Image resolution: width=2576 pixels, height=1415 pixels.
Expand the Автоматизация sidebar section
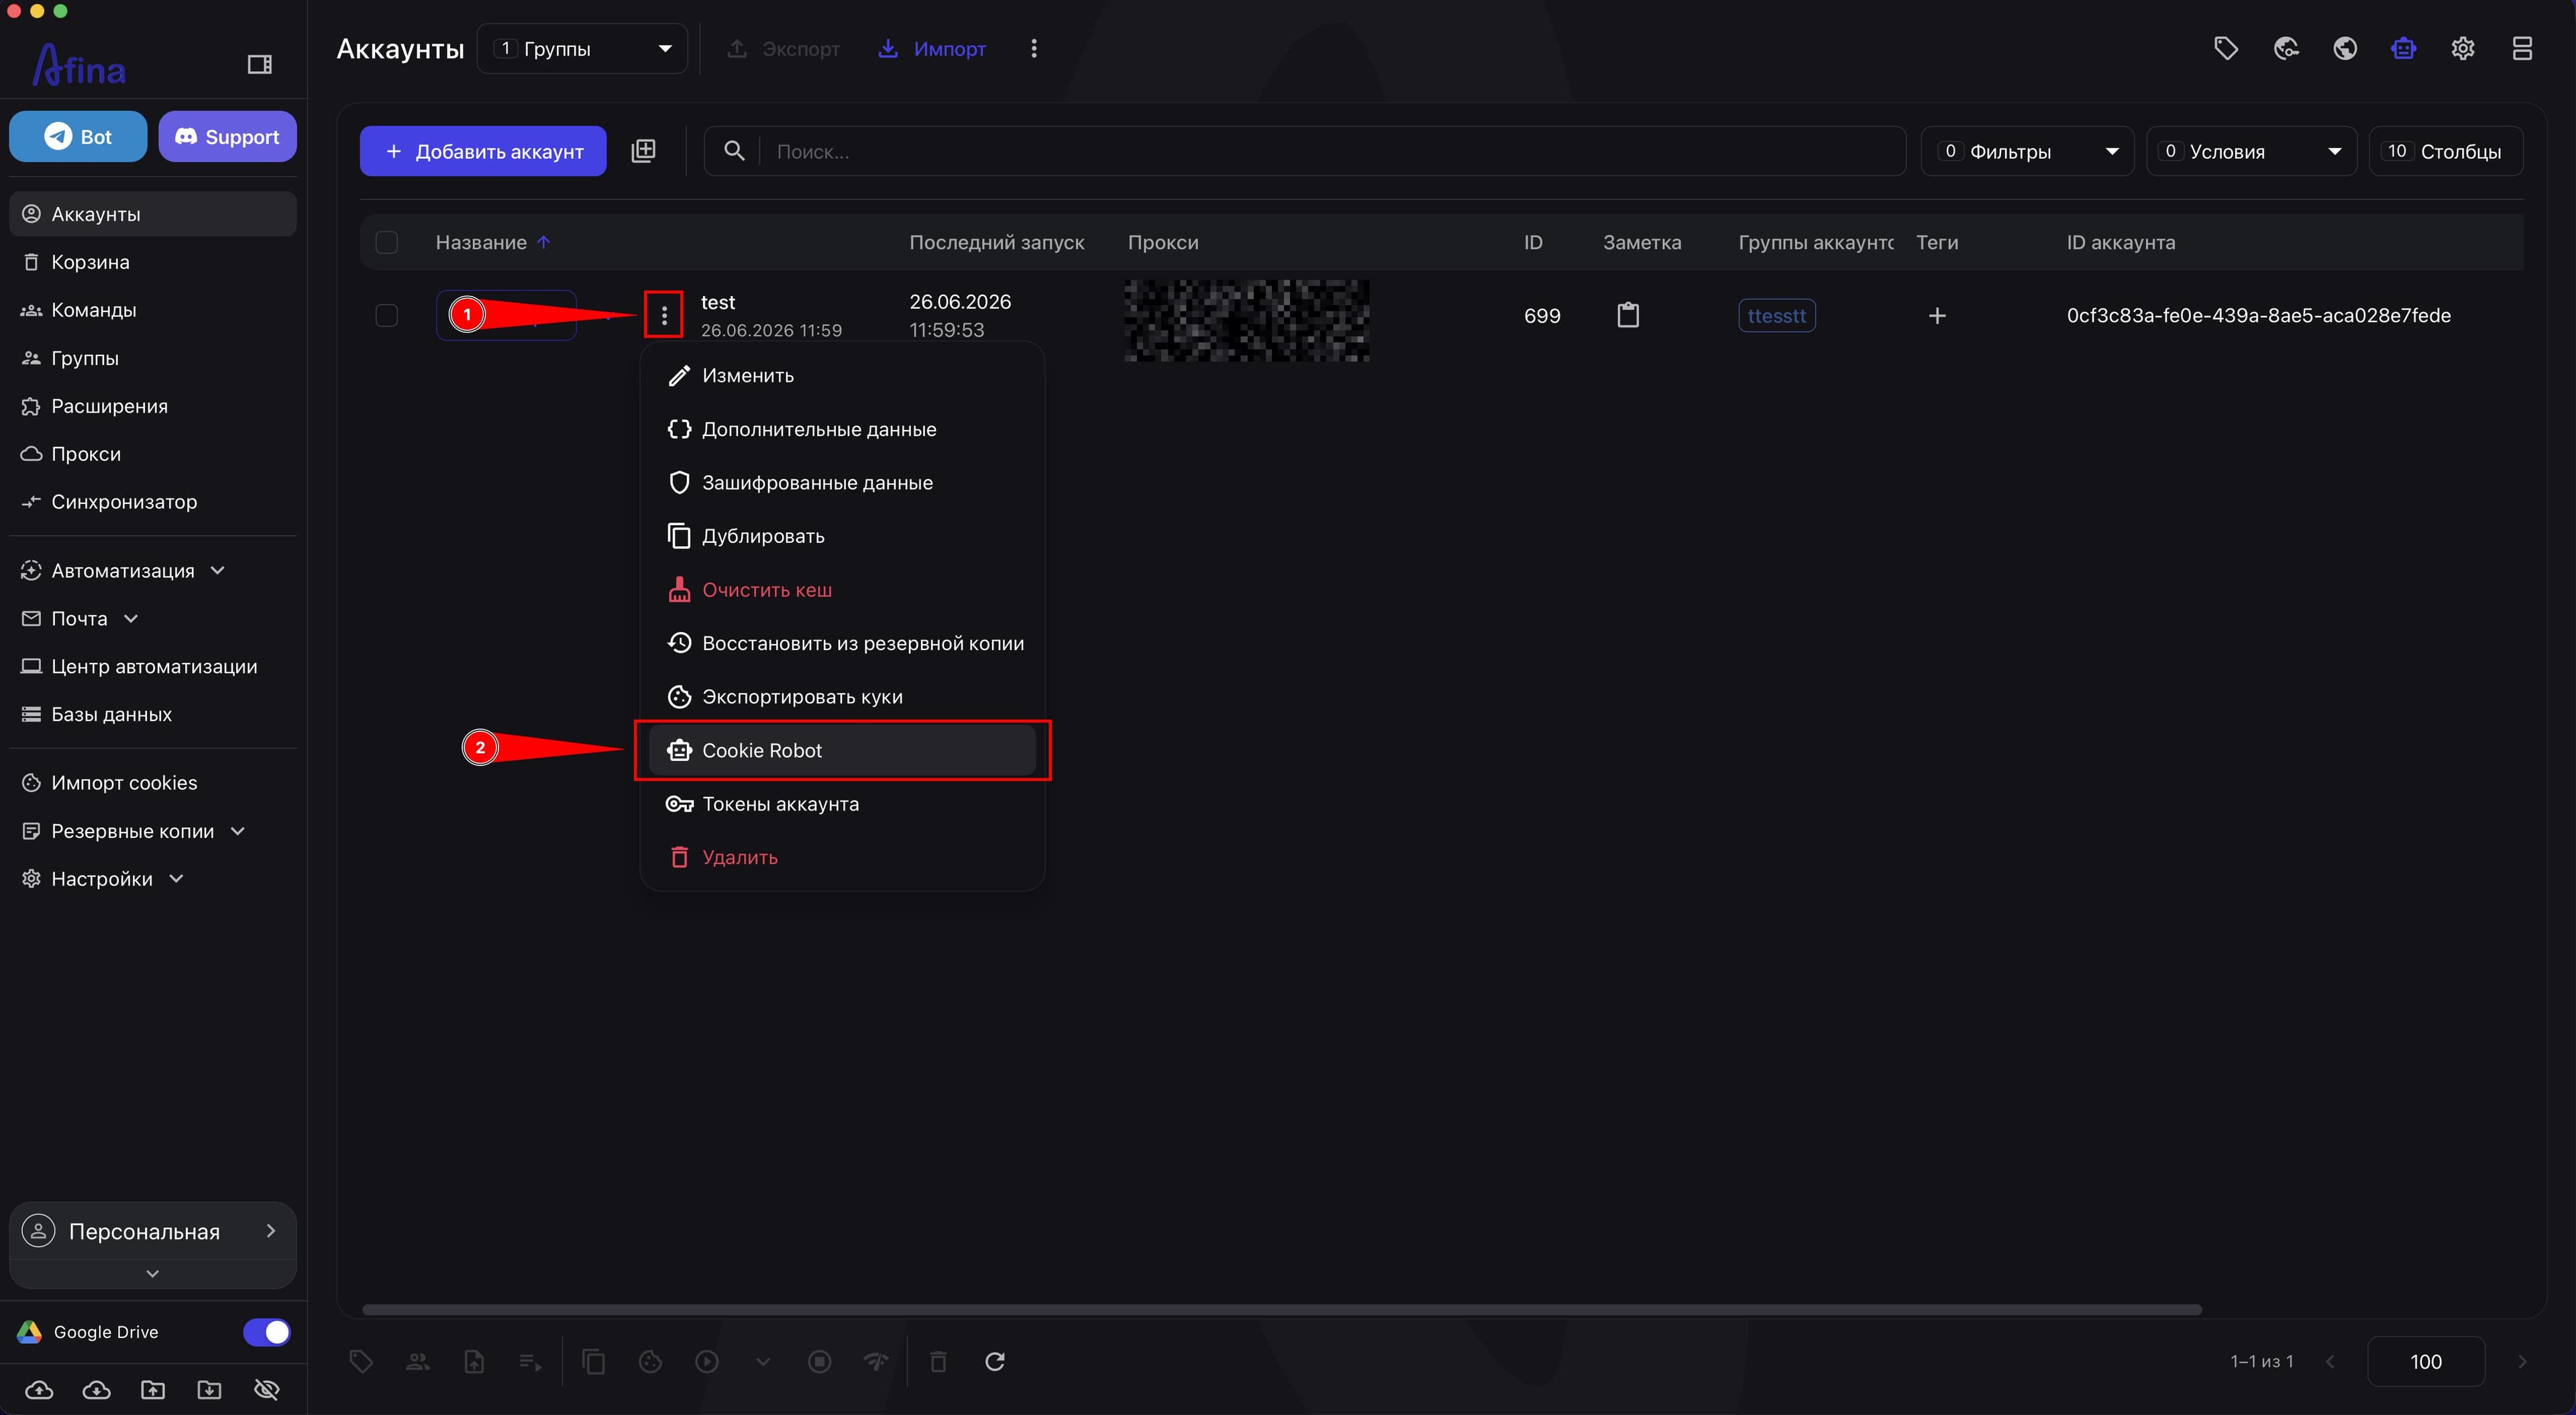coord(123,570)
